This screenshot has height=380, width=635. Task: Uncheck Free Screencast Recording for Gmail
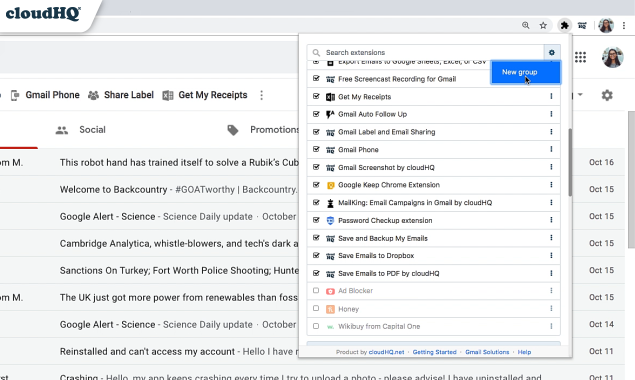[x=316, y=79]
